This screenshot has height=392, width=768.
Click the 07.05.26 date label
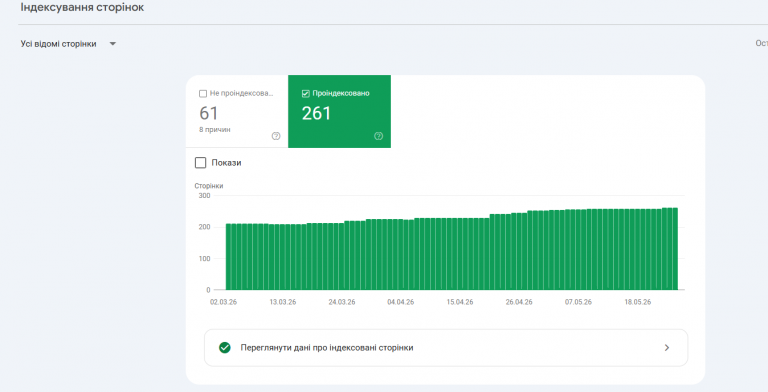578,302
